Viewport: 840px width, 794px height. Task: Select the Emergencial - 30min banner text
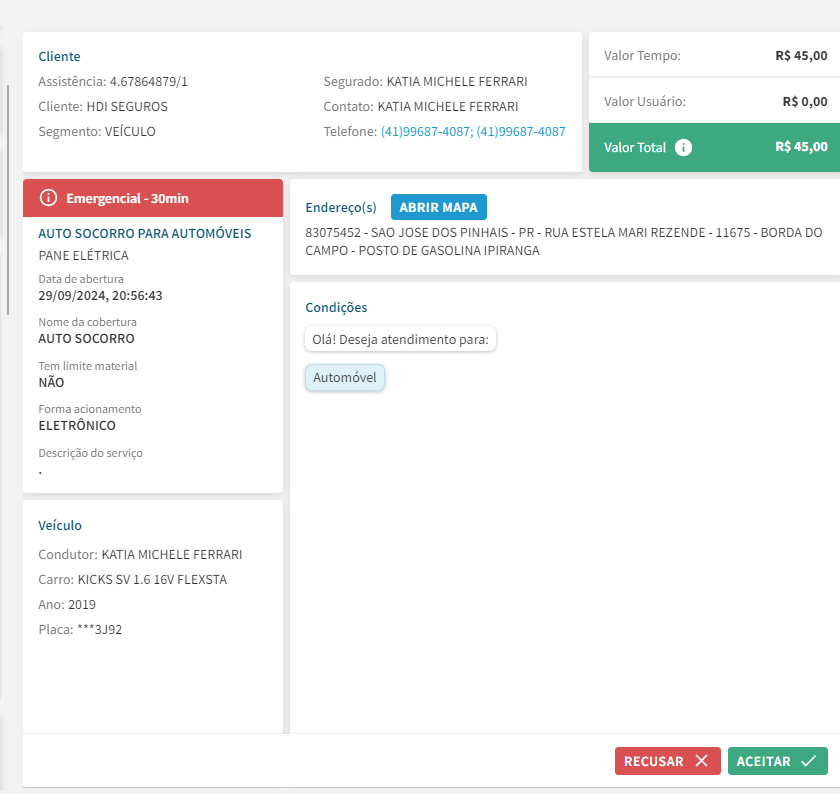coord(127,198)
